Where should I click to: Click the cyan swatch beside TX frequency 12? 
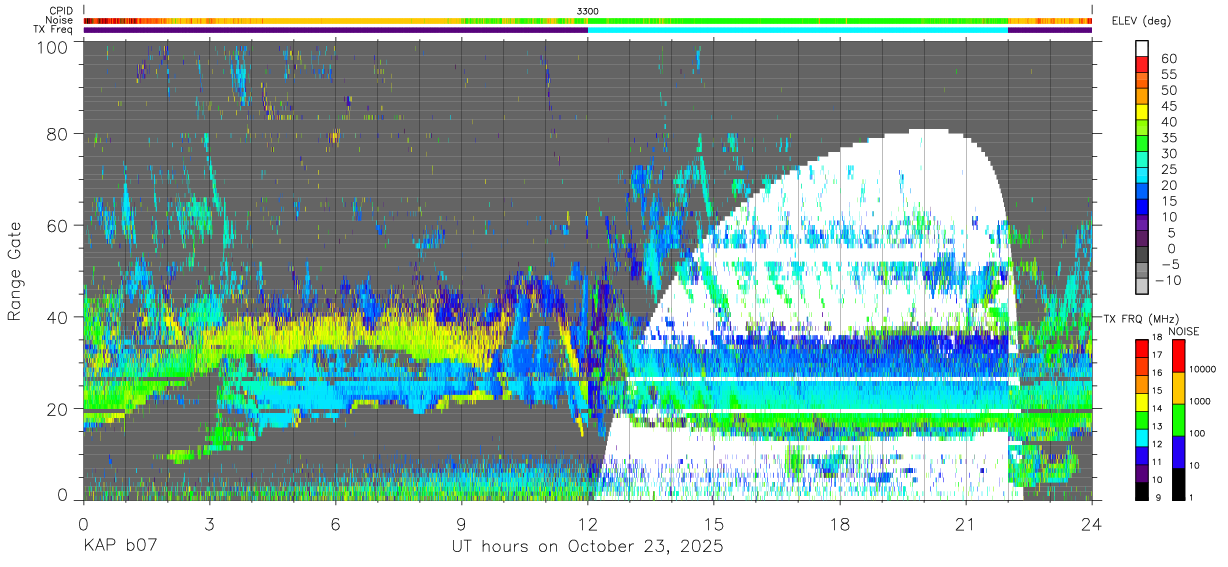click(x=1142, y=438)
